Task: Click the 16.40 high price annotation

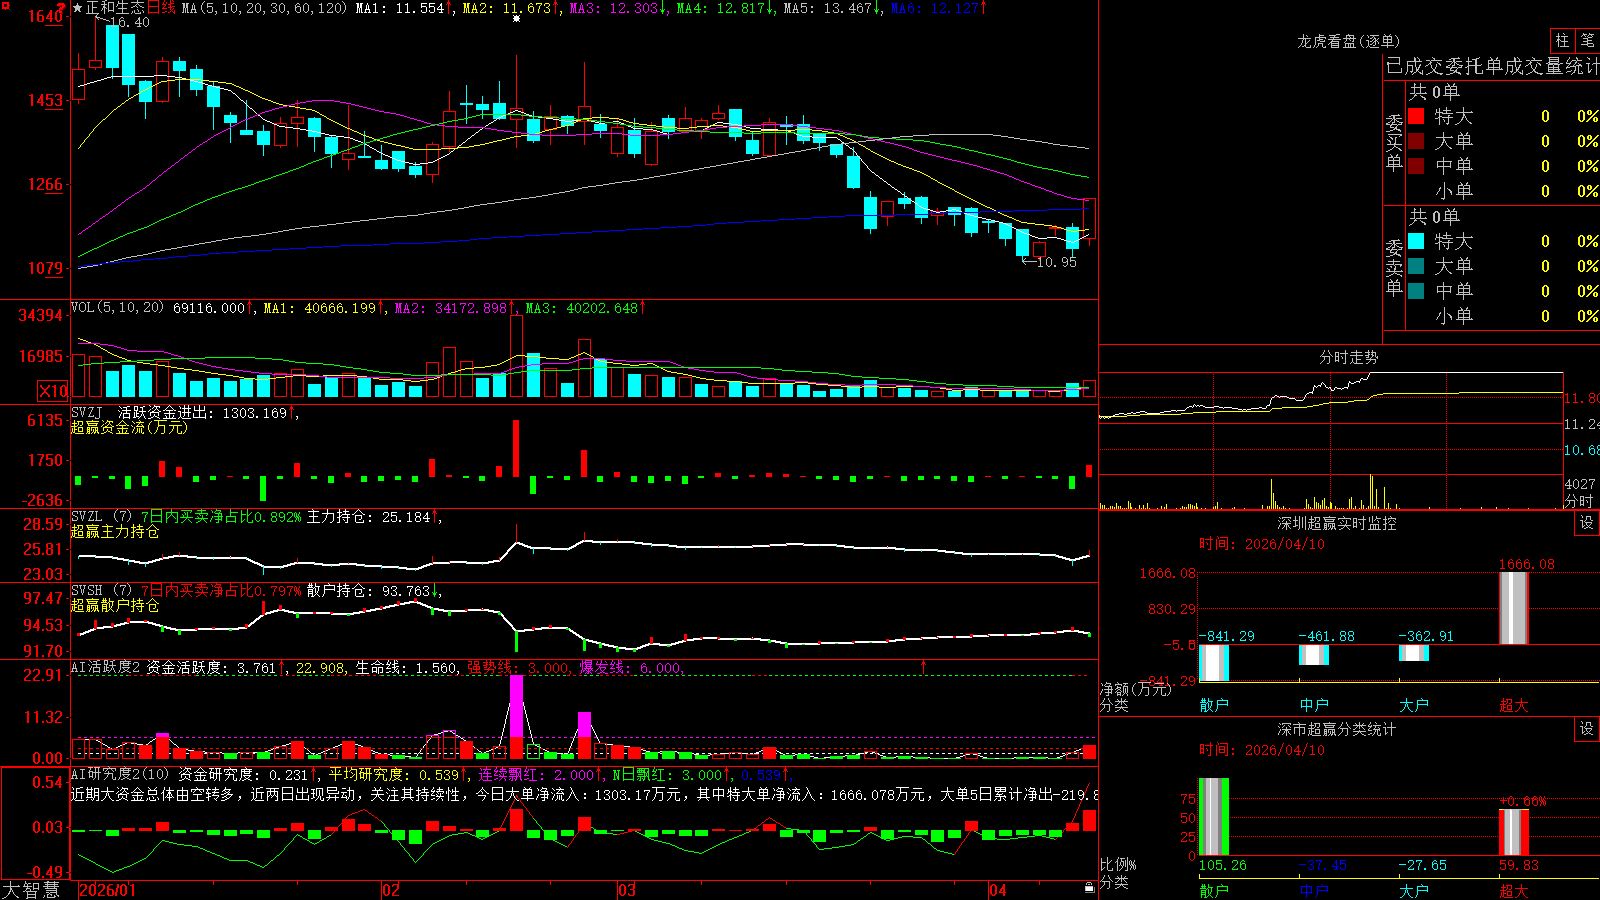Action: (x=129, y=22)
